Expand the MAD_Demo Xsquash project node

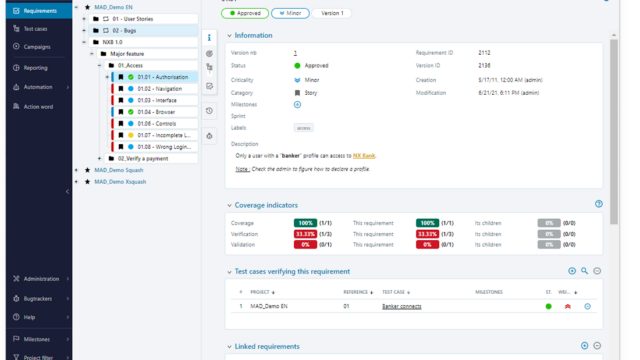click(x=76, y=182)
